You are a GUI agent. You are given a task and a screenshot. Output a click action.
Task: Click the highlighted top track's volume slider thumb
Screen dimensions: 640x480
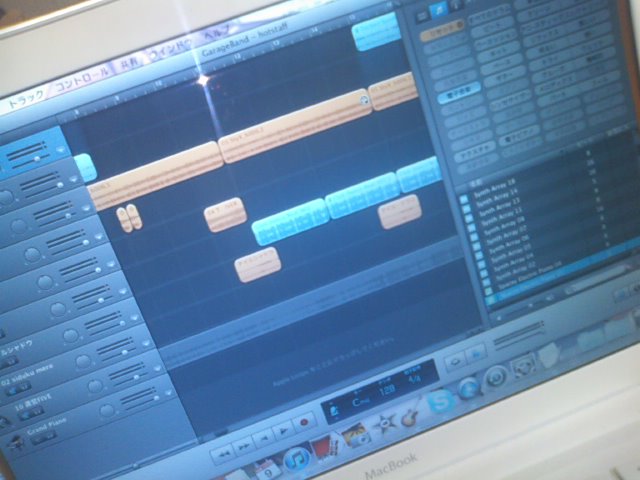[x=38, y=158]
